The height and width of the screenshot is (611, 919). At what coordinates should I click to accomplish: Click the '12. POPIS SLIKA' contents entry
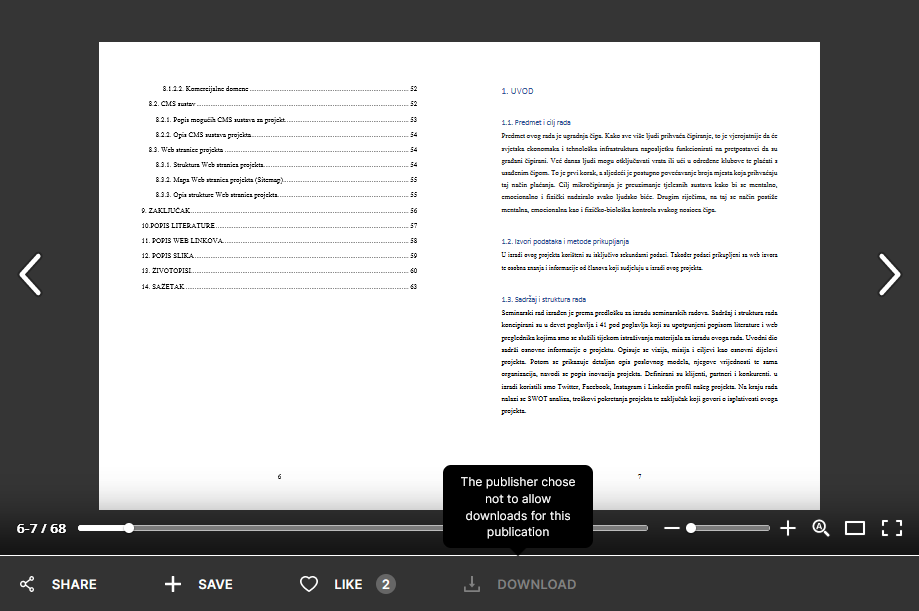[x=279, y=256]
